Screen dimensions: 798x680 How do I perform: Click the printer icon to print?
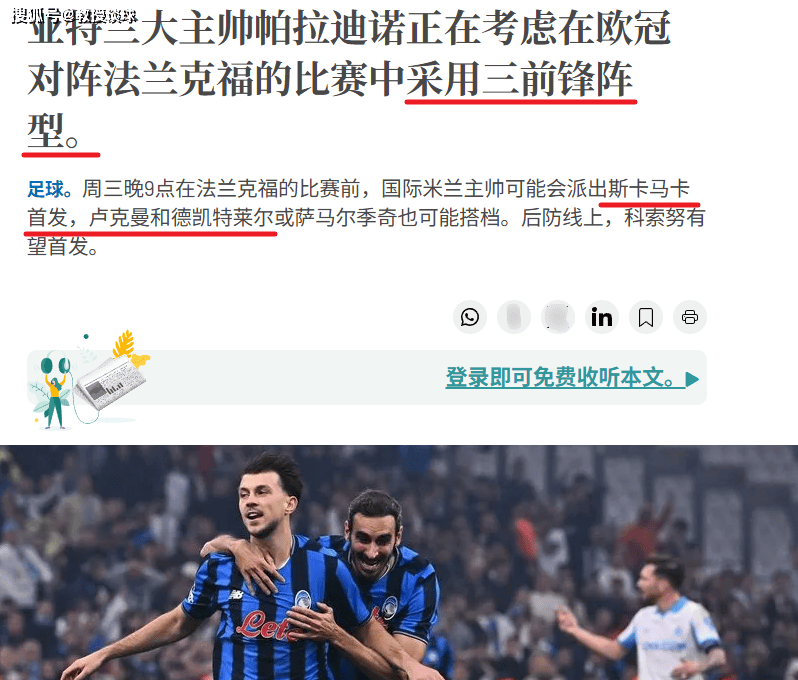point(690,317)
